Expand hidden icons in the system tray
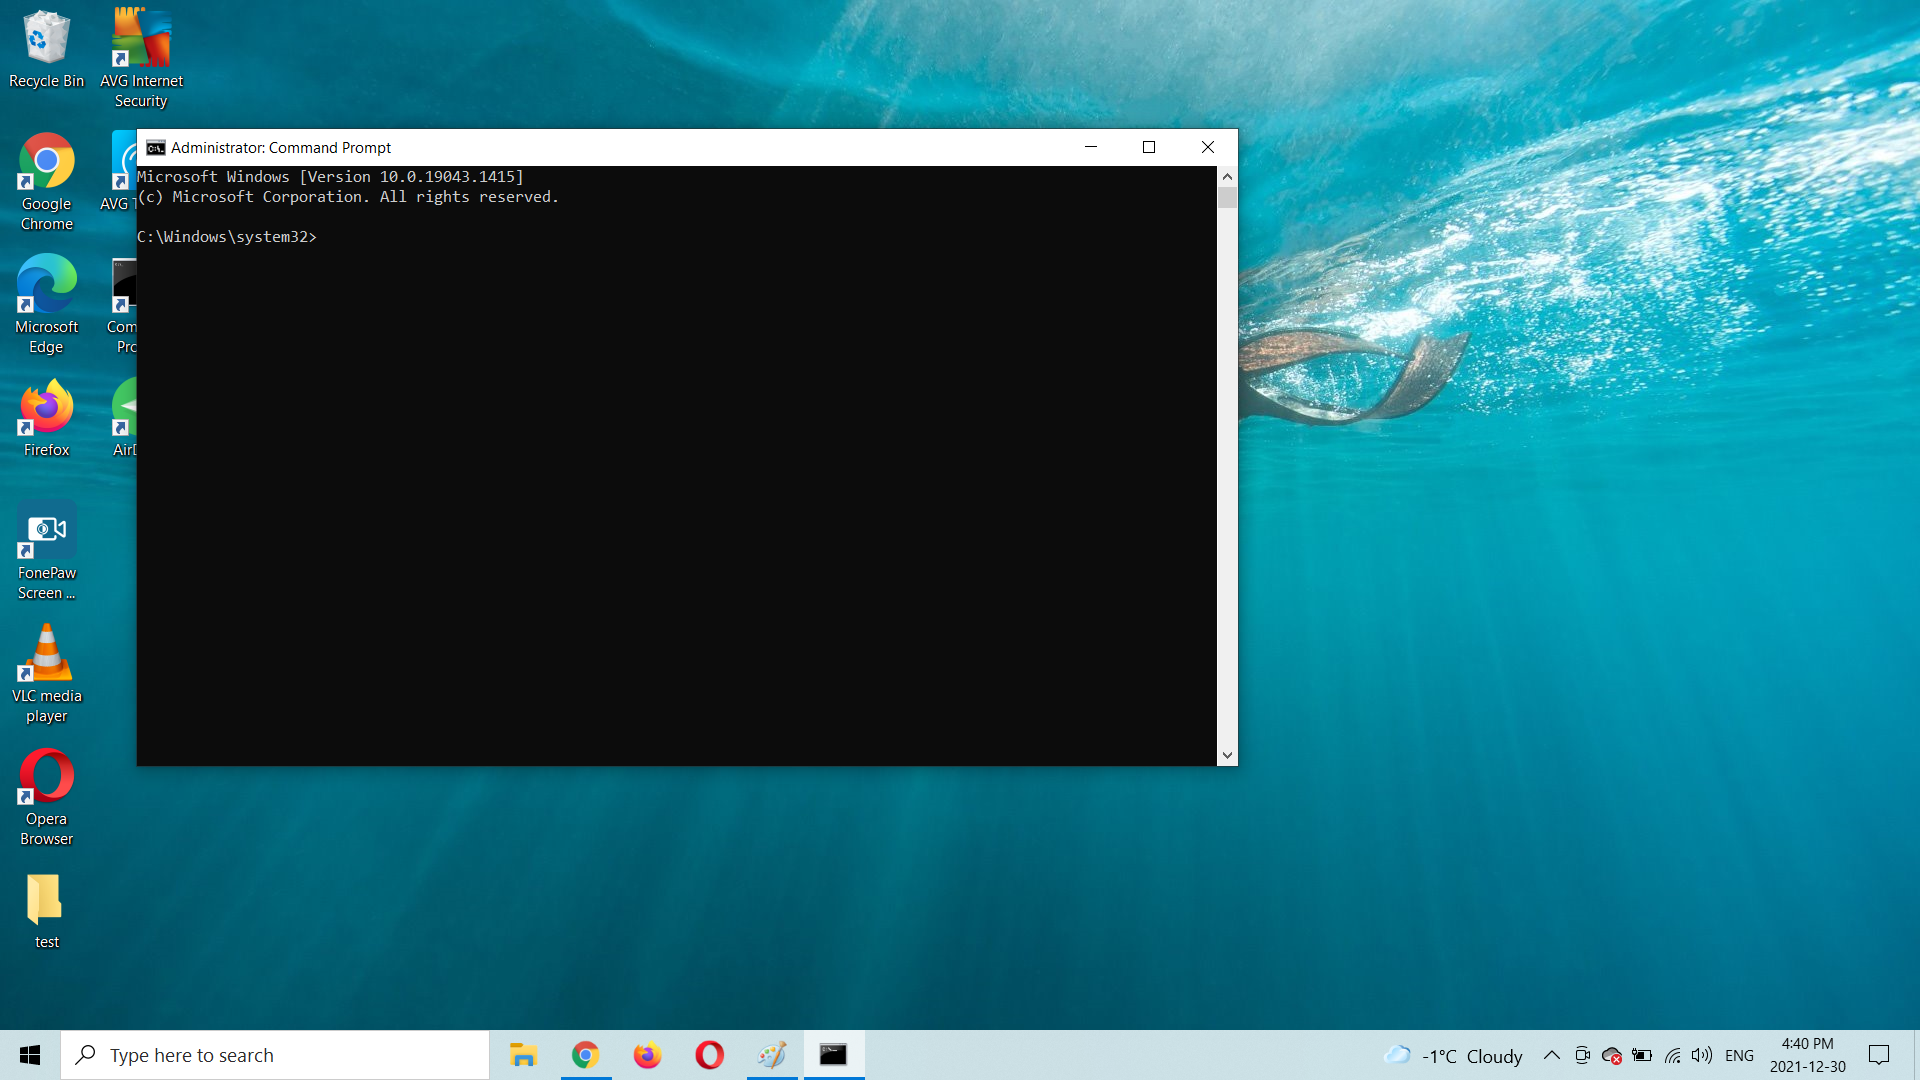This screenshot has height=1080, width=1920. tap(1551, 1055)
